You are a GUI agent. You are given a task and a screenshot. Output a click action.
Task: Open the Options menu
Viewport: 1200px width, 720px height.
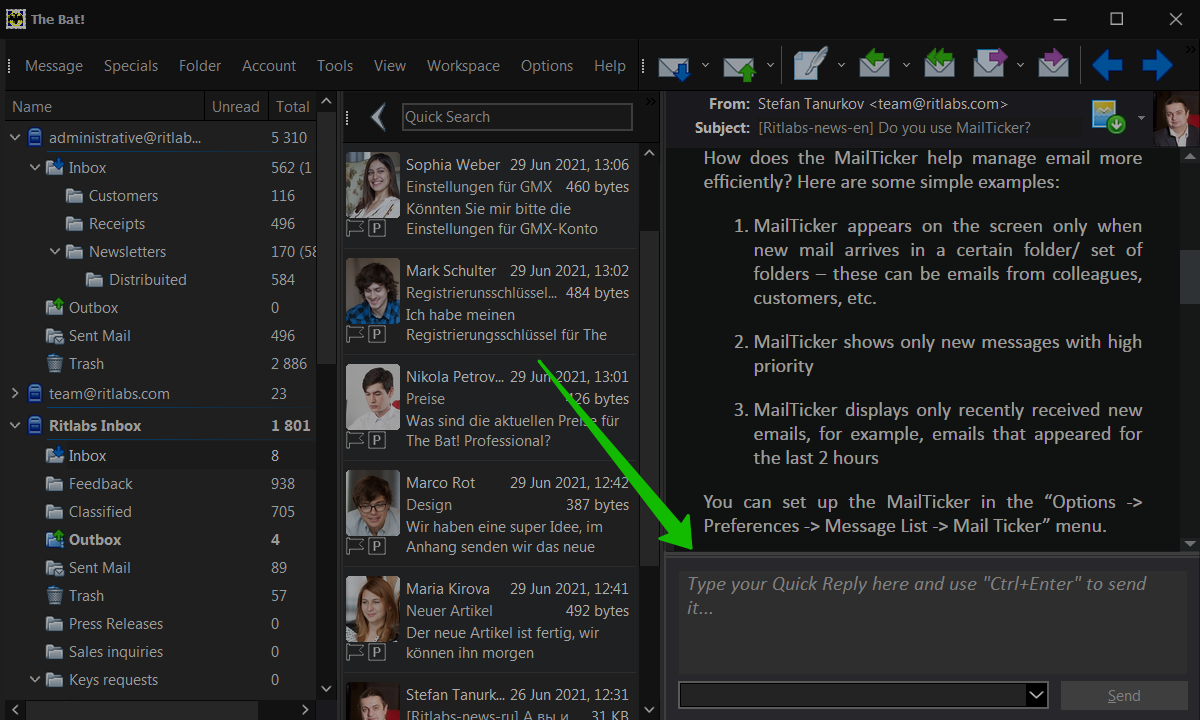tap(547, 66)
